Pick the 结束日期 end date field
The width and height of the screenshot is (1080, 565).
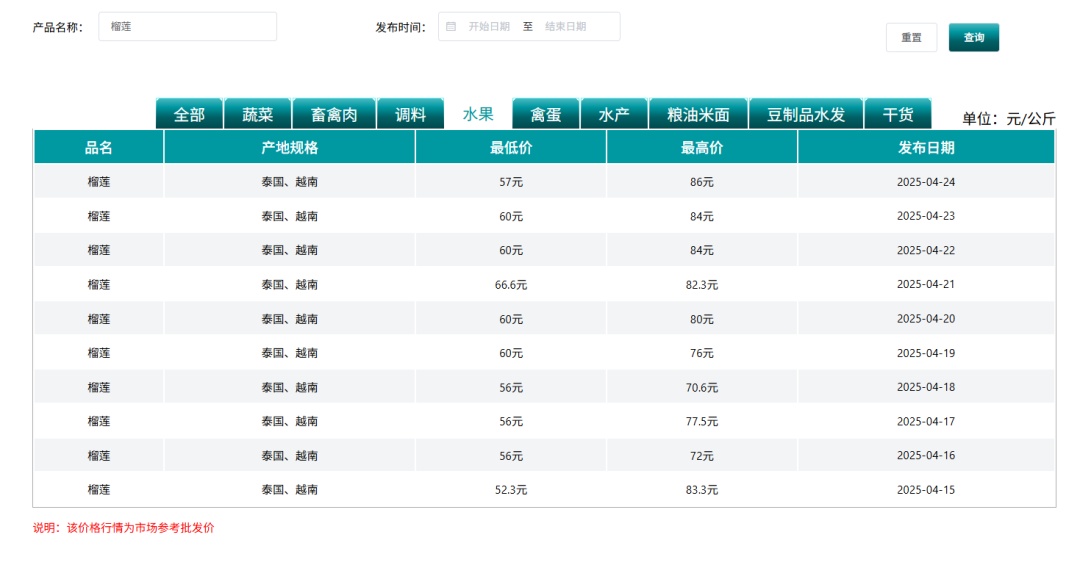pos(565,27)
